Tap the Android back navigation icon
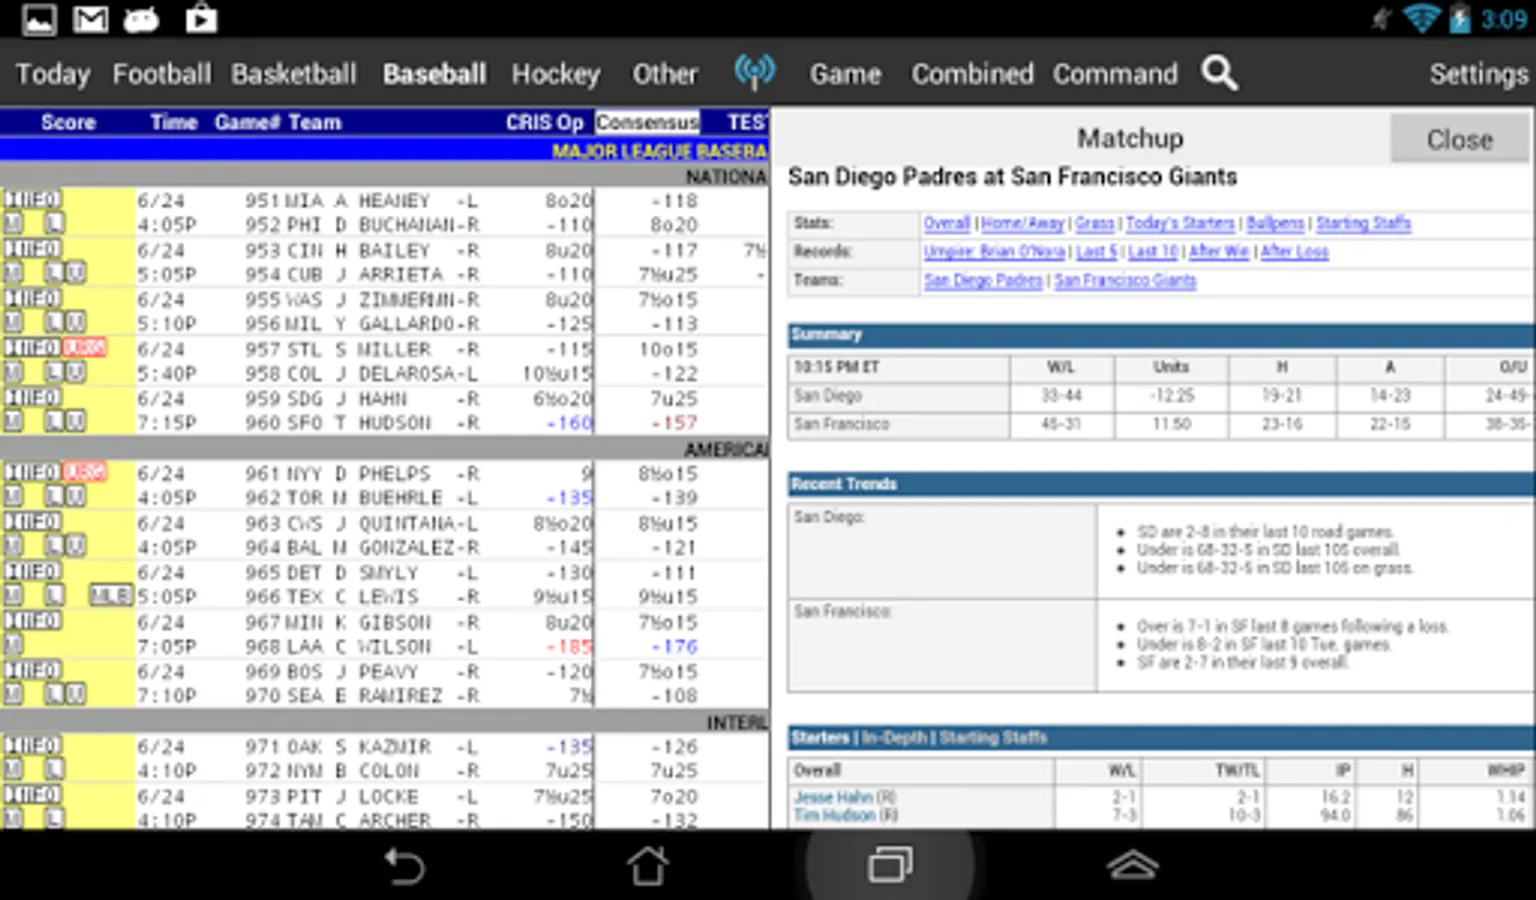Image resolution: width=1536 pixels, height=900 pixels. click(x=405, y=865)
